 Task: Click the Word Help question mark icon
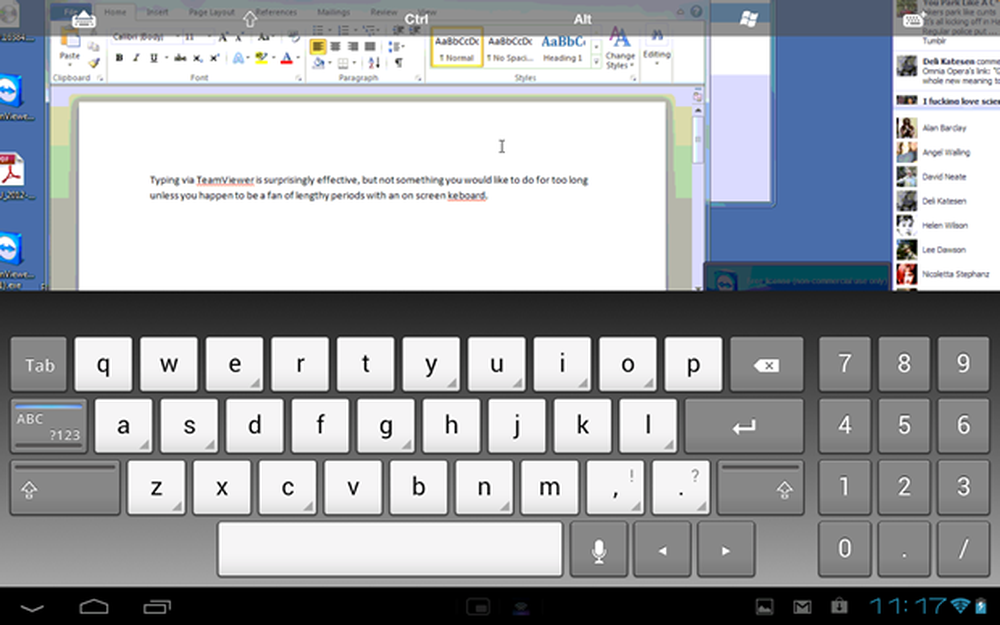pos(696,11)
